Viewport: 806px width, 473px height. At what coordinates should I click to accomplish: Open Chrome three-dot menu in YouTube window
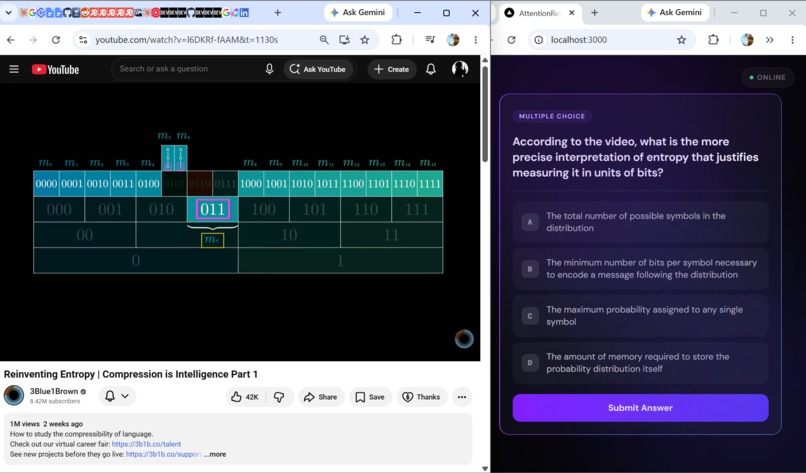tap(475, 40)
